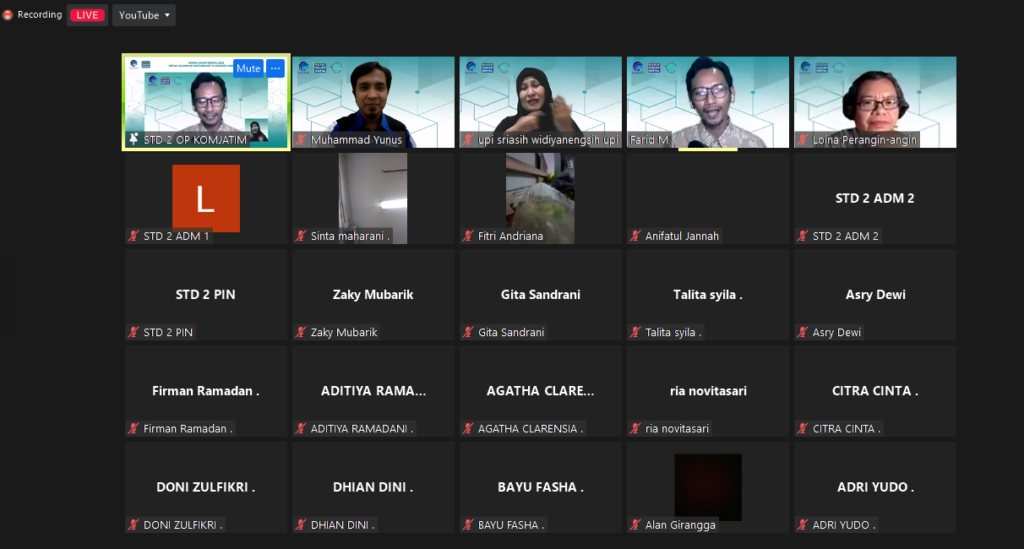Click the muted mic icon beside Alan Girangga
Screen dimensions: 1024x549
click(x=636, y=525)
